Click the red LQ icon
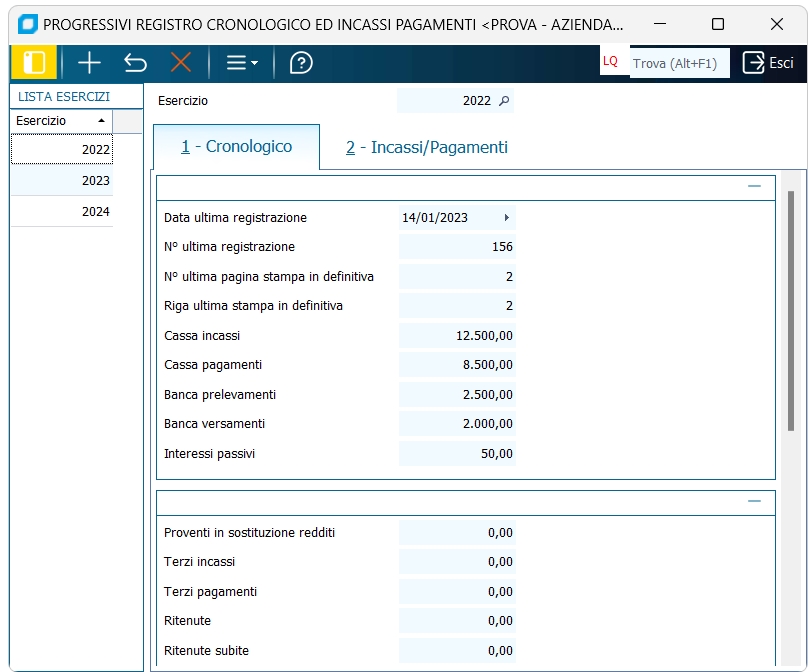Screen dimensions: 810x672 coord(610,62)
